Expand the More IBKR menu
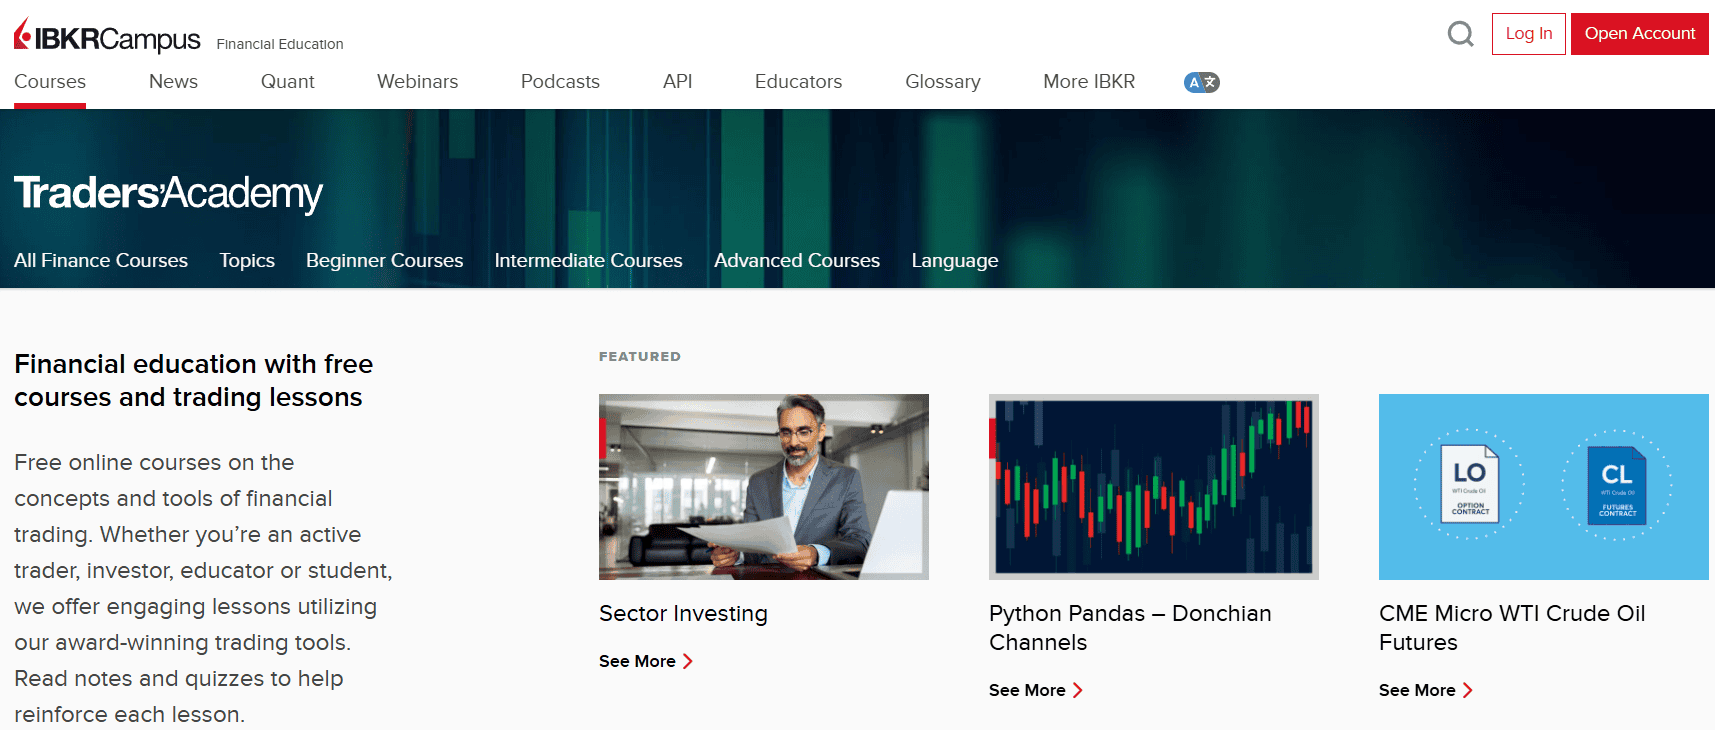The image size is (1715, 730). 1089,82
